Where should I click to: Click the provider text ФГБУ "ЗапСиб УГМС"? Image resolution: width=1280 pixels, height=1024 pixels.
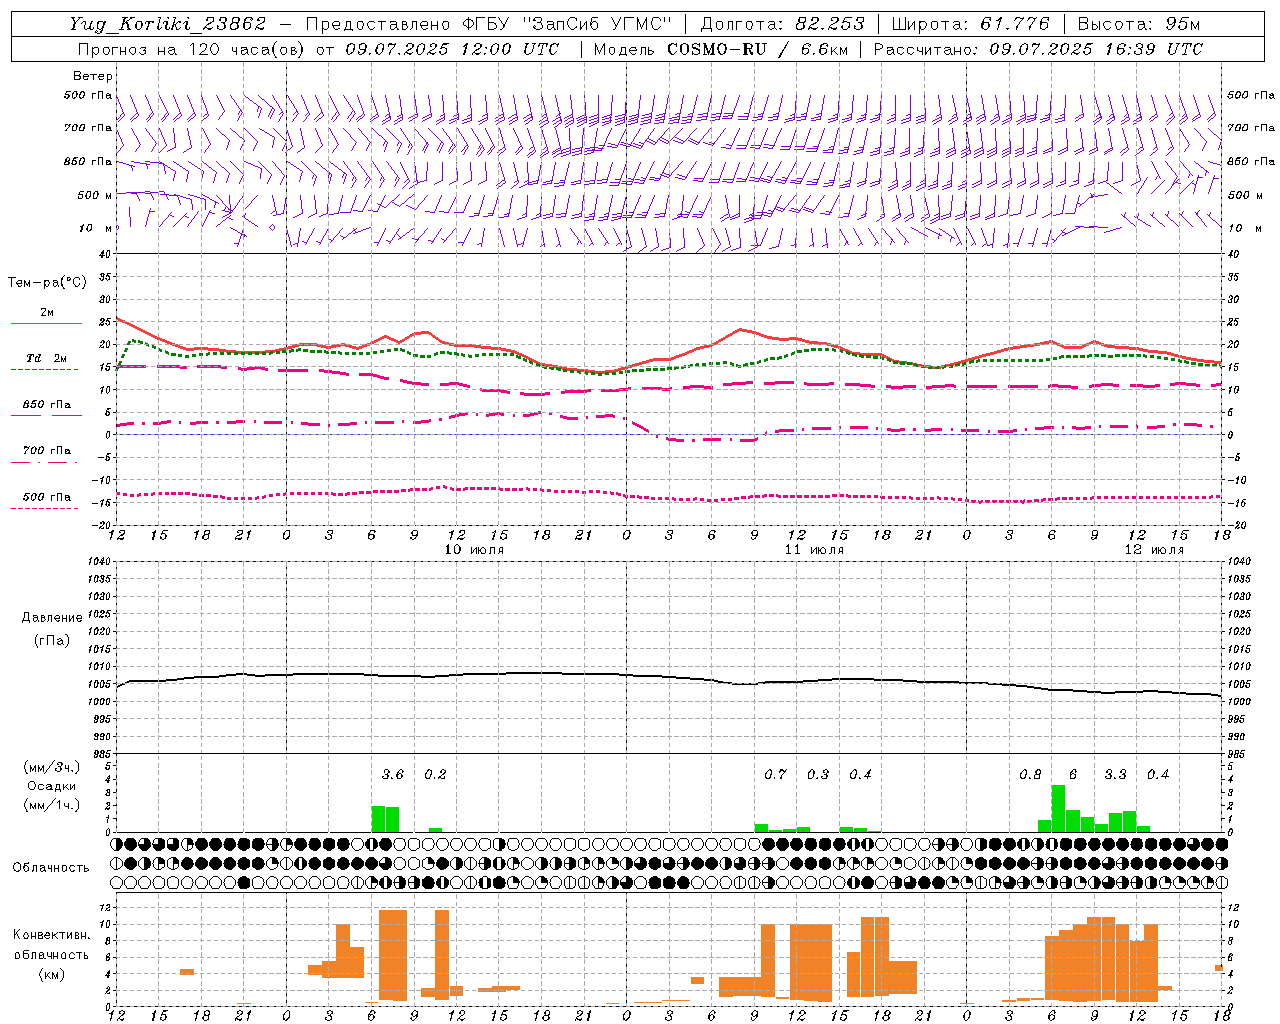pos(567,24)
